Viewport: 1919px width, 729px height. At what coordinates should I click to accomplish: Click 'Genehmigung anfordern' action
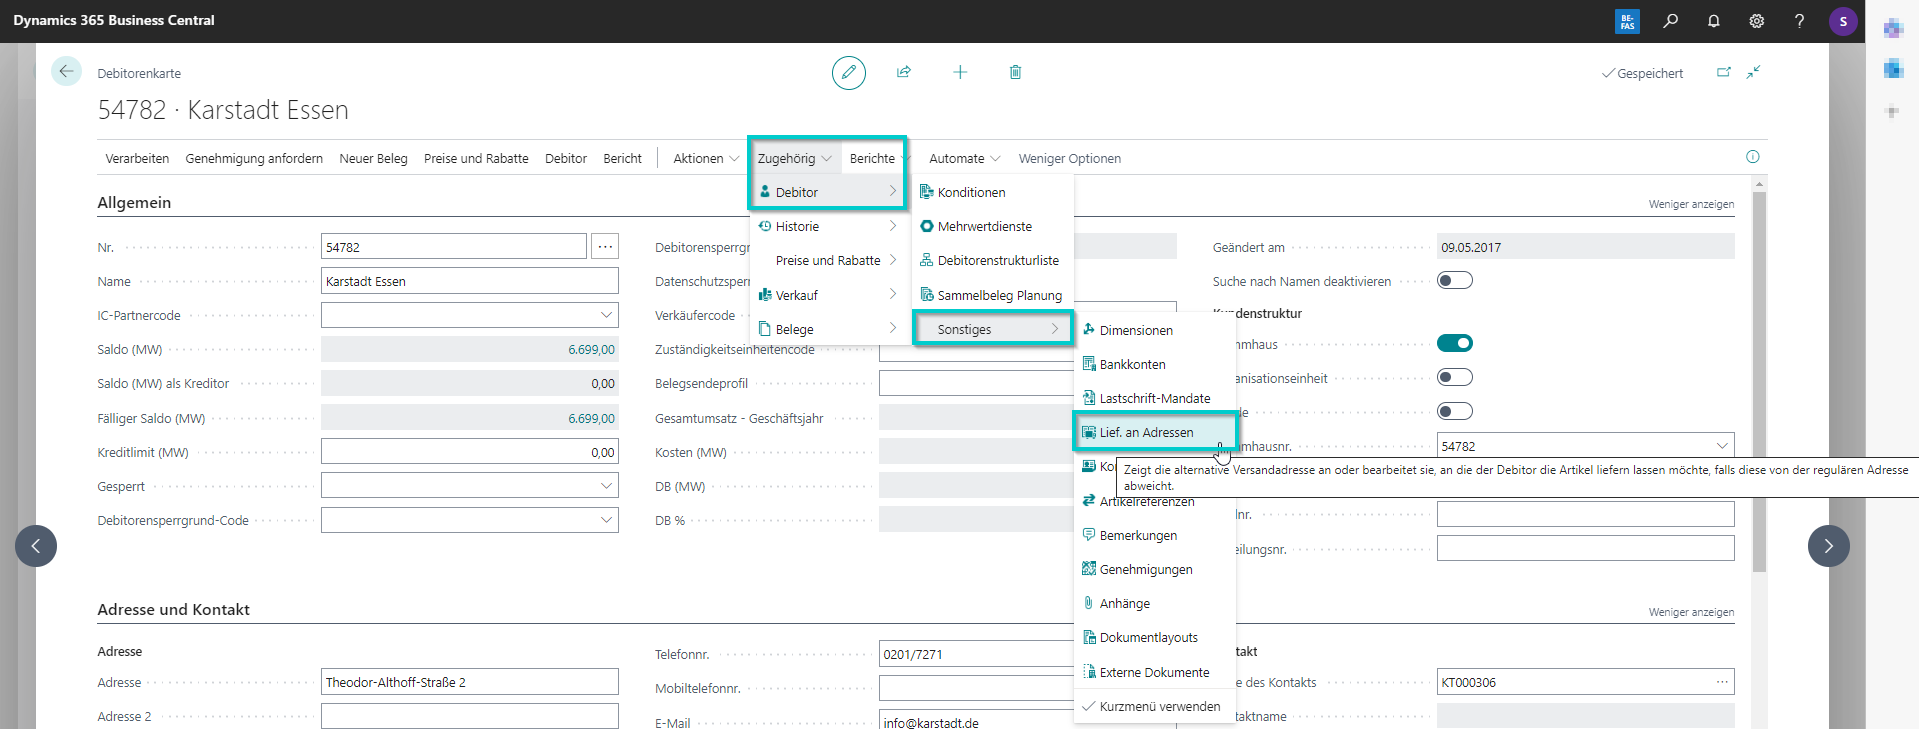tap(254, 159)
